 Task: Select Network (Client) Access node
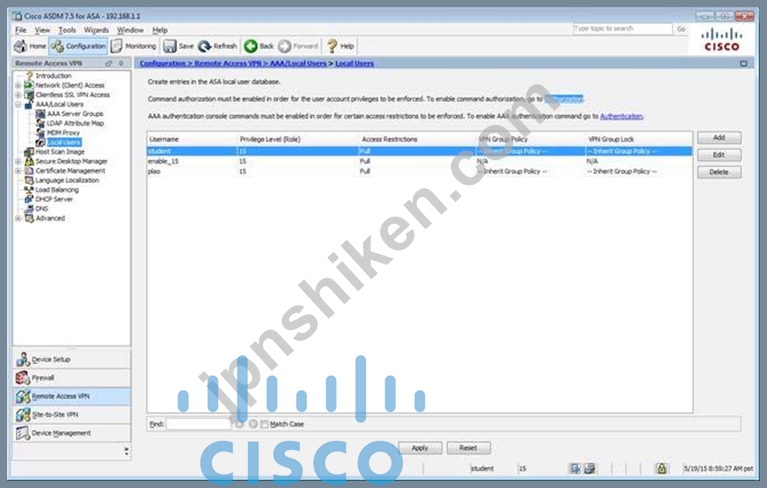69,85
